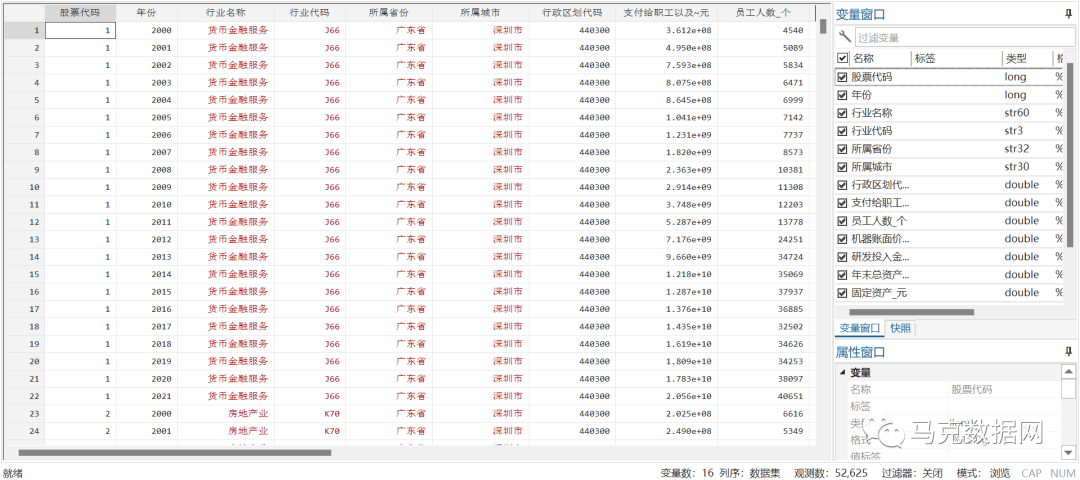The image size is (1080, 480).
Task: Uncheck the 行政区划代... variable checkbox
Action: (x=842, y=185)
